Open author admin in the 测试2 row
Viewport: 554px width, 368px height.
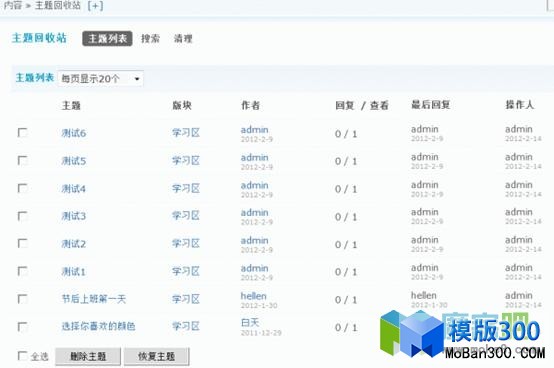pos(254,240)
